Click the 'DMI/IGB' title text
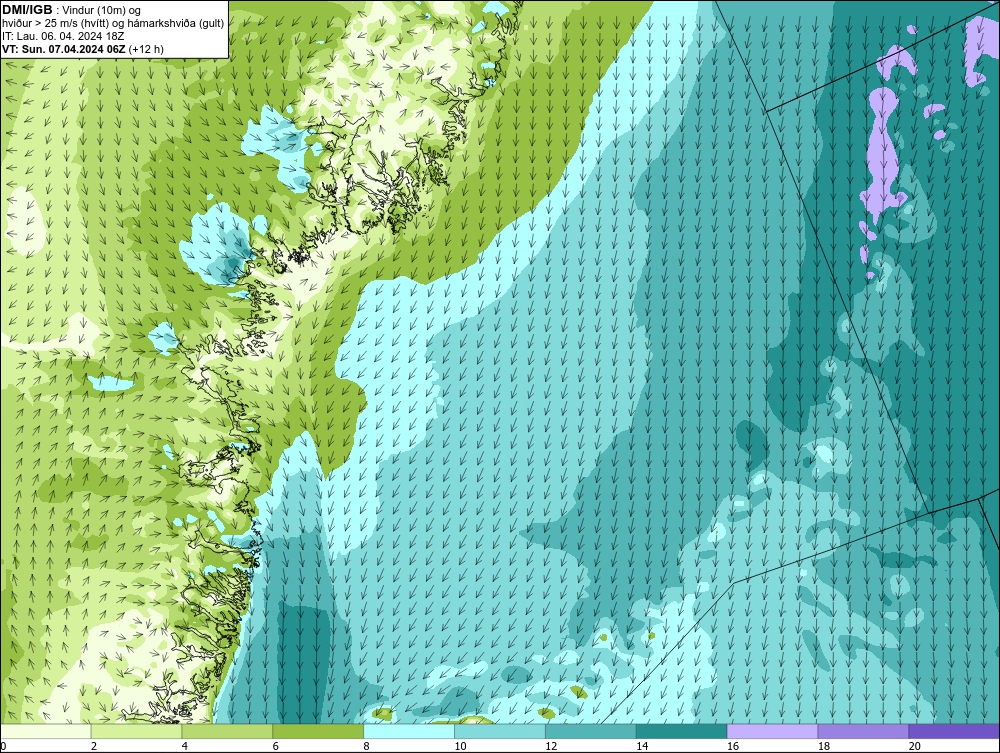Image resolution: width=1000 pixels, height=753 pixels. [27, 10]
